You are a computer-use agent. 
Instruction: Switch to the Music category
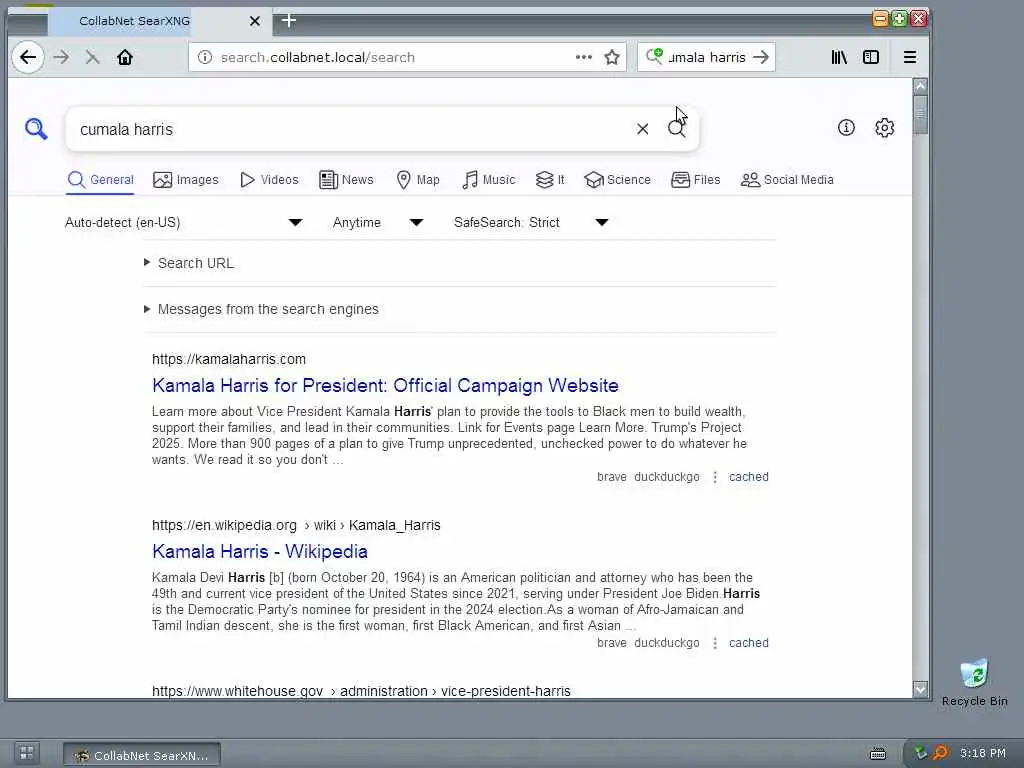(x=488, y=180)
